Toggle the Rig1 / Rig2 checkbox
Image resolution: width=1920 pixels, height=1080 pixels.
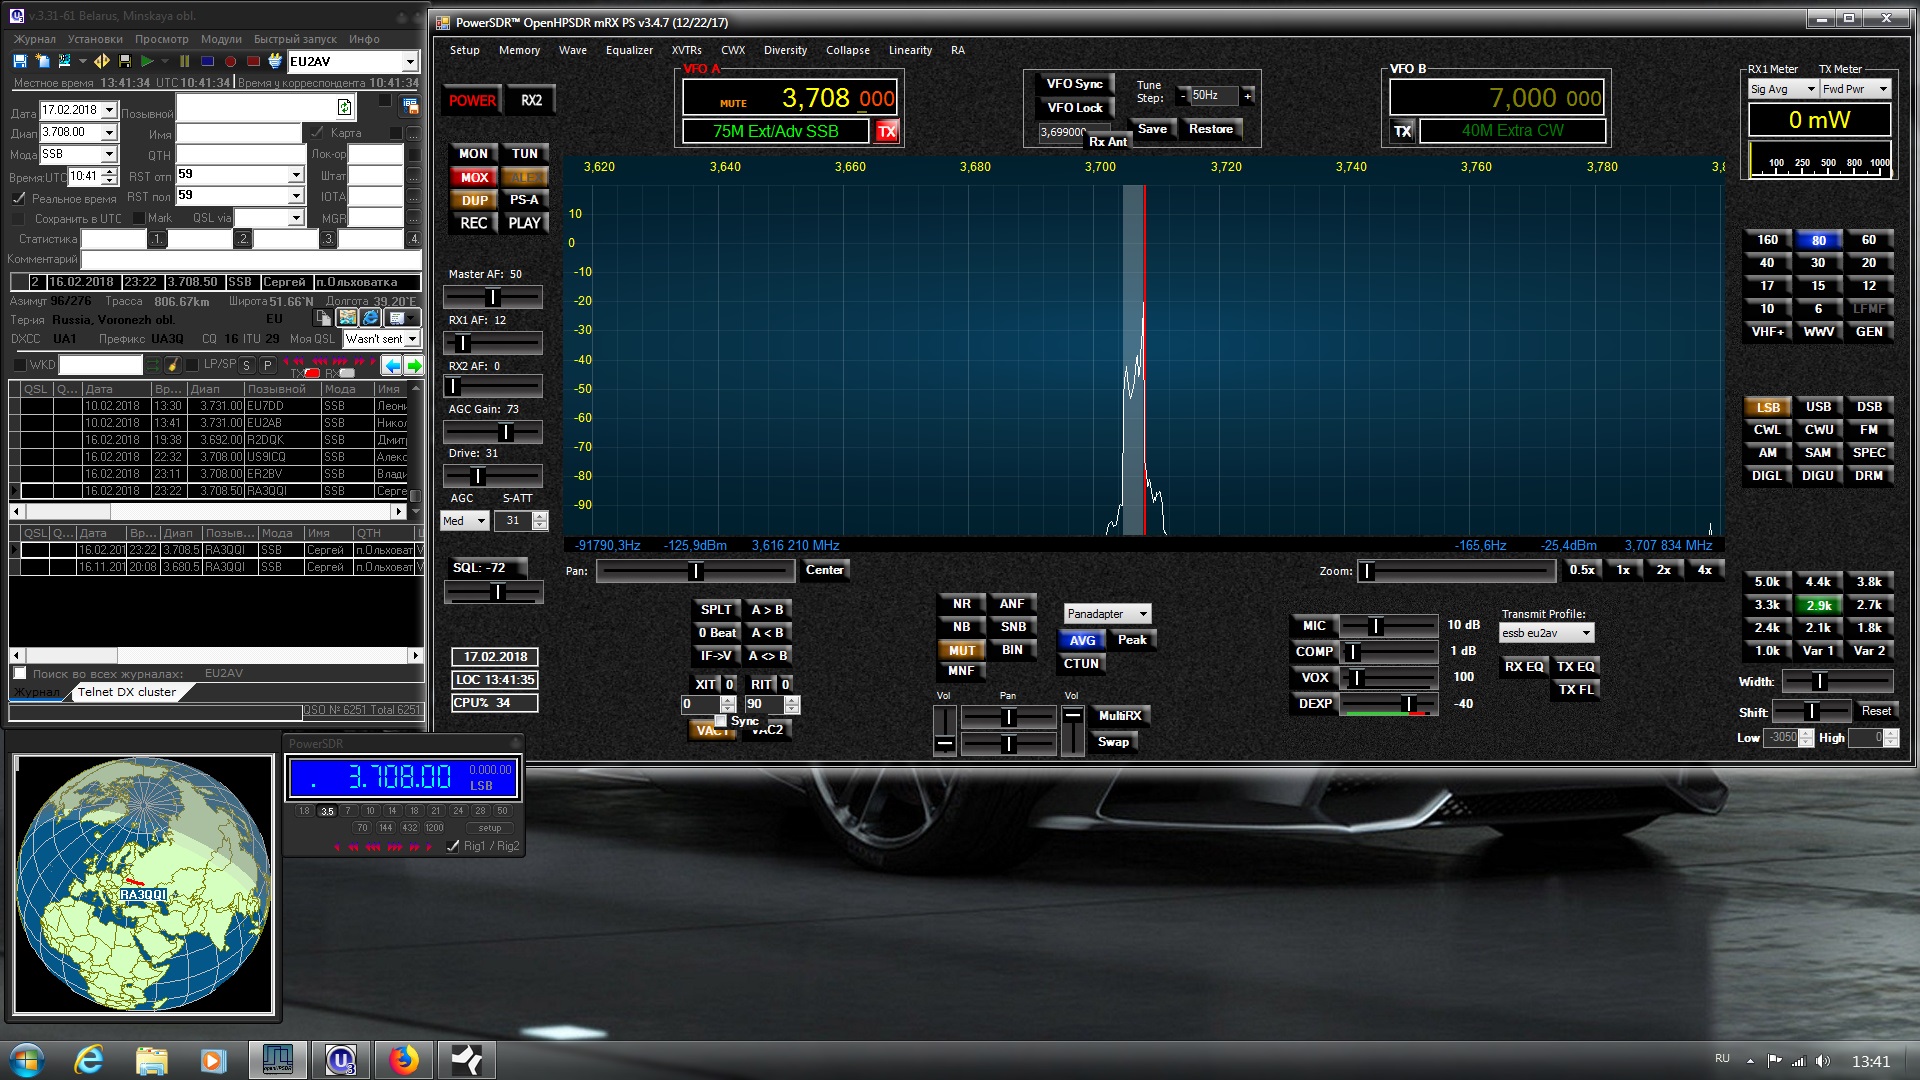[x=453, y=846]
